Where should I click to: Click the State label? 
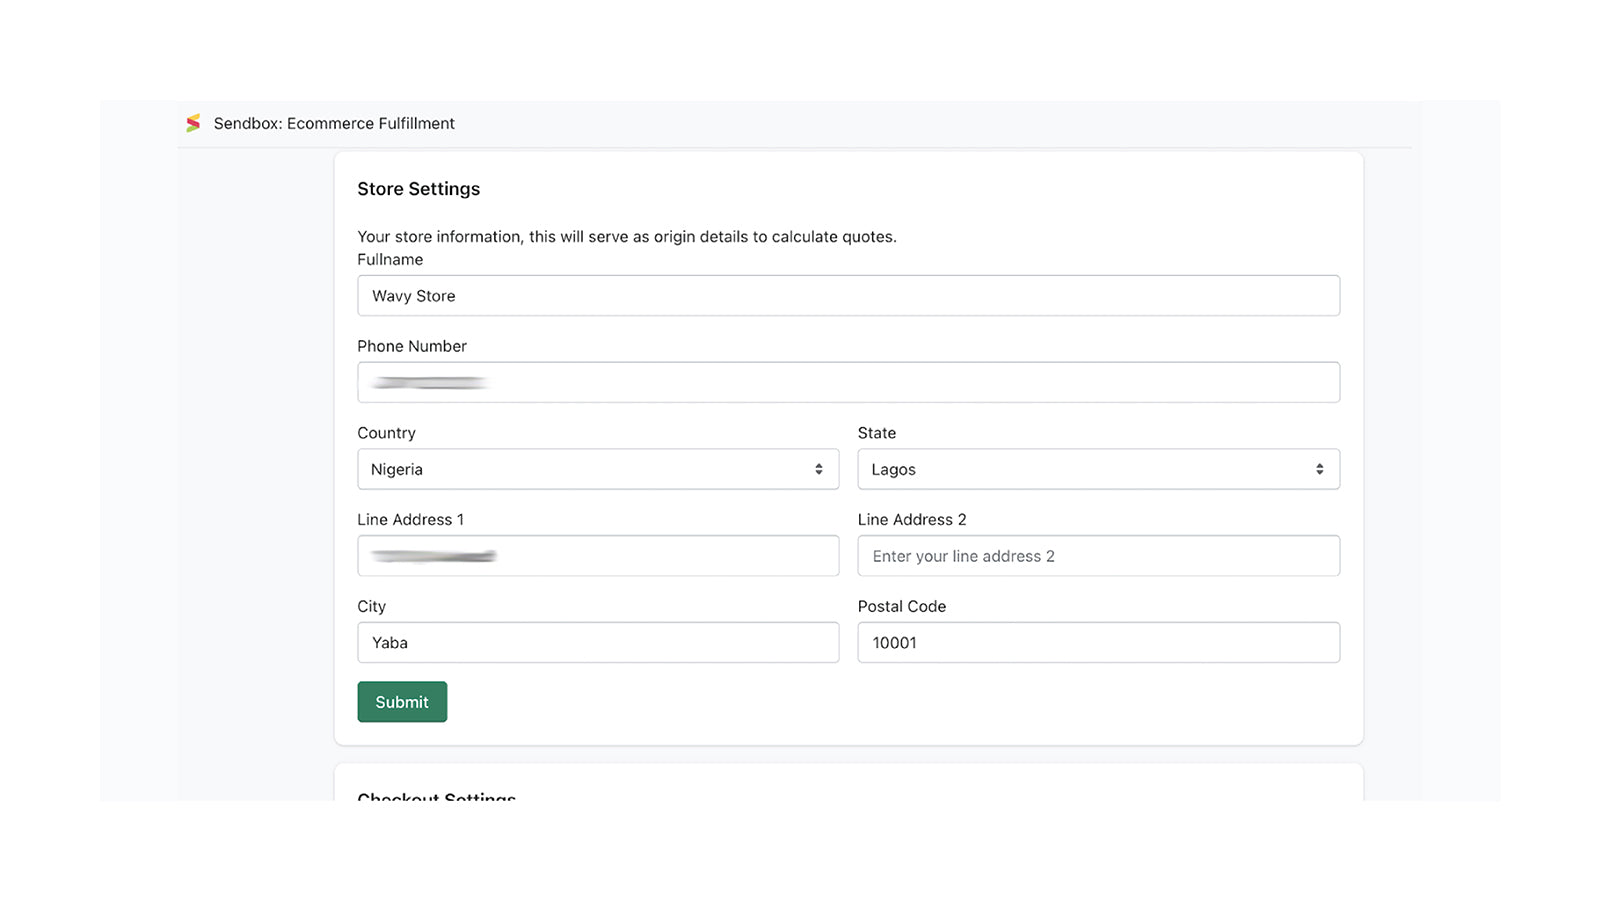(877, 433)
